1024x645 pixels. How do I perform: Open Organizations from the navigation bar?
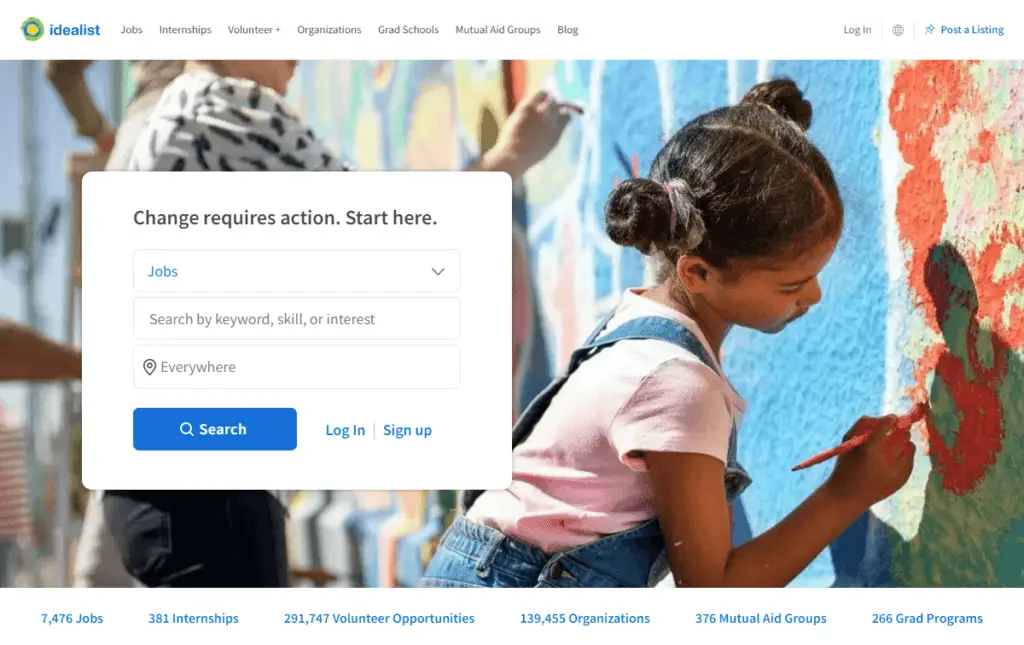(x=329, y=30)
